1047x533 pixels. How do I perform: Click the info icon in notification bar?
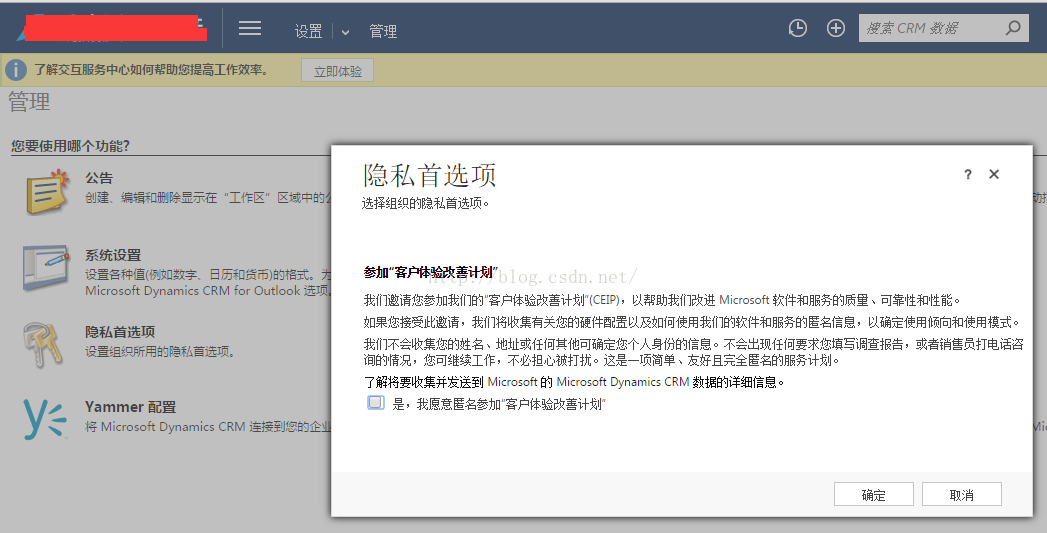click(x=16, y=69)
